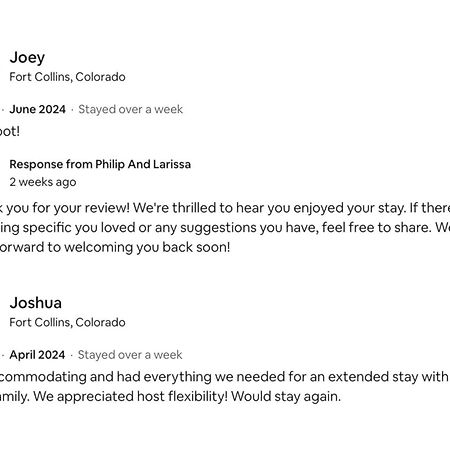This screenshot has width=450, height=450.
Task: Open reviewer Joey's profile name
Action: 27,57
